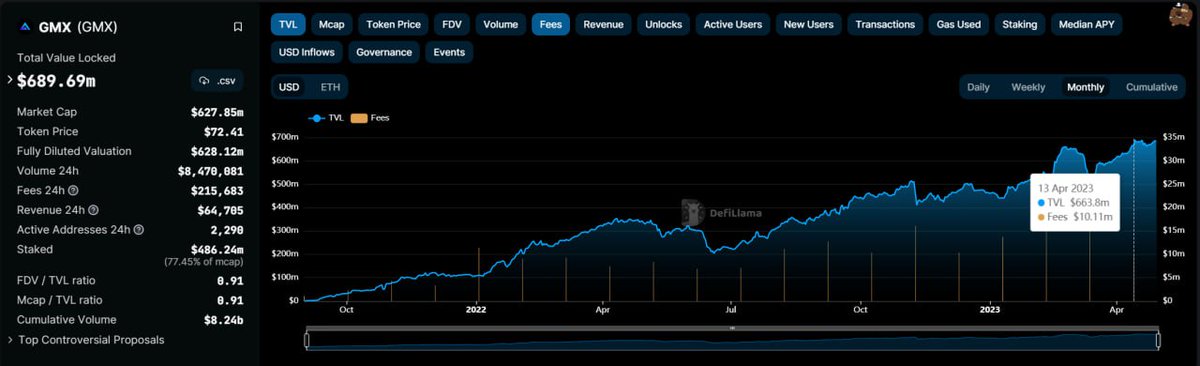Click the 2022 x-axis label

(477, 310)
